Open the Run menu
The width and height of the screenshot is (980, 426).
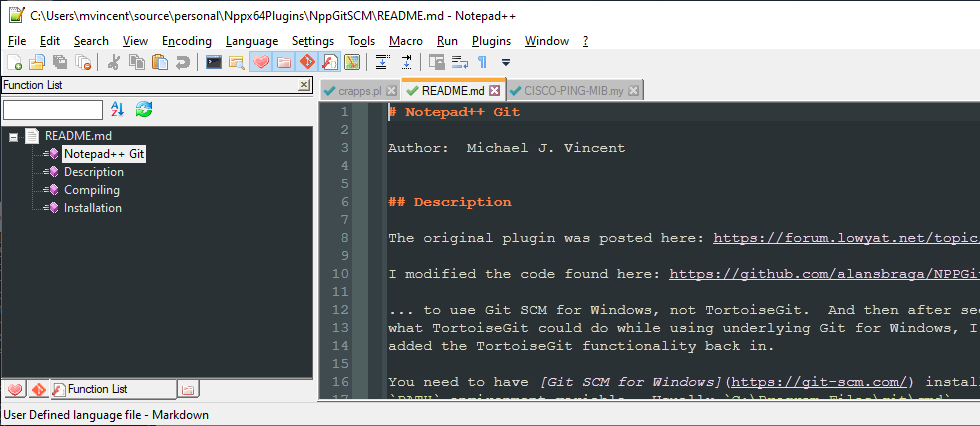tap(448, 41)
